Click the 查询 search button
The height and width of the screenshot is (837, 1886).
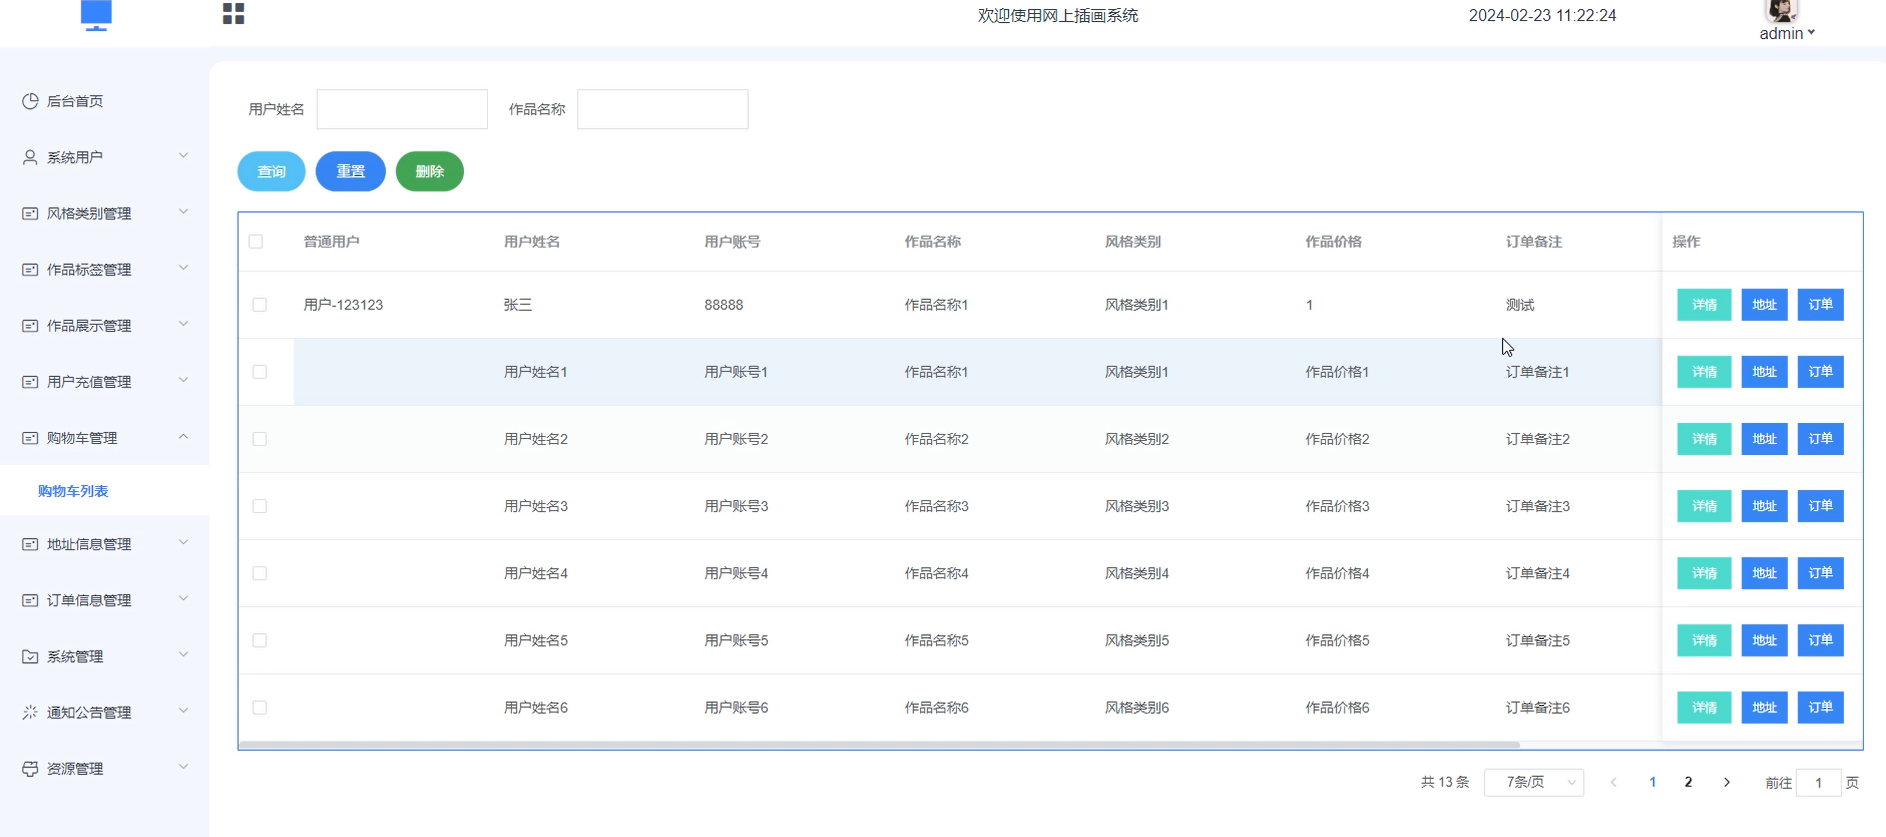[x=271, y=171]
